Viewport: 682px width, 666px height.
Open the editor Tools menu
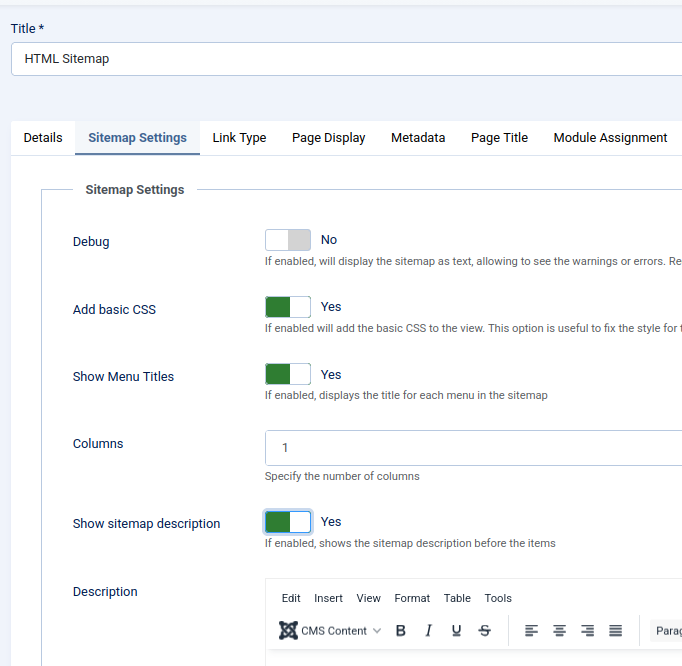(498, 598)
